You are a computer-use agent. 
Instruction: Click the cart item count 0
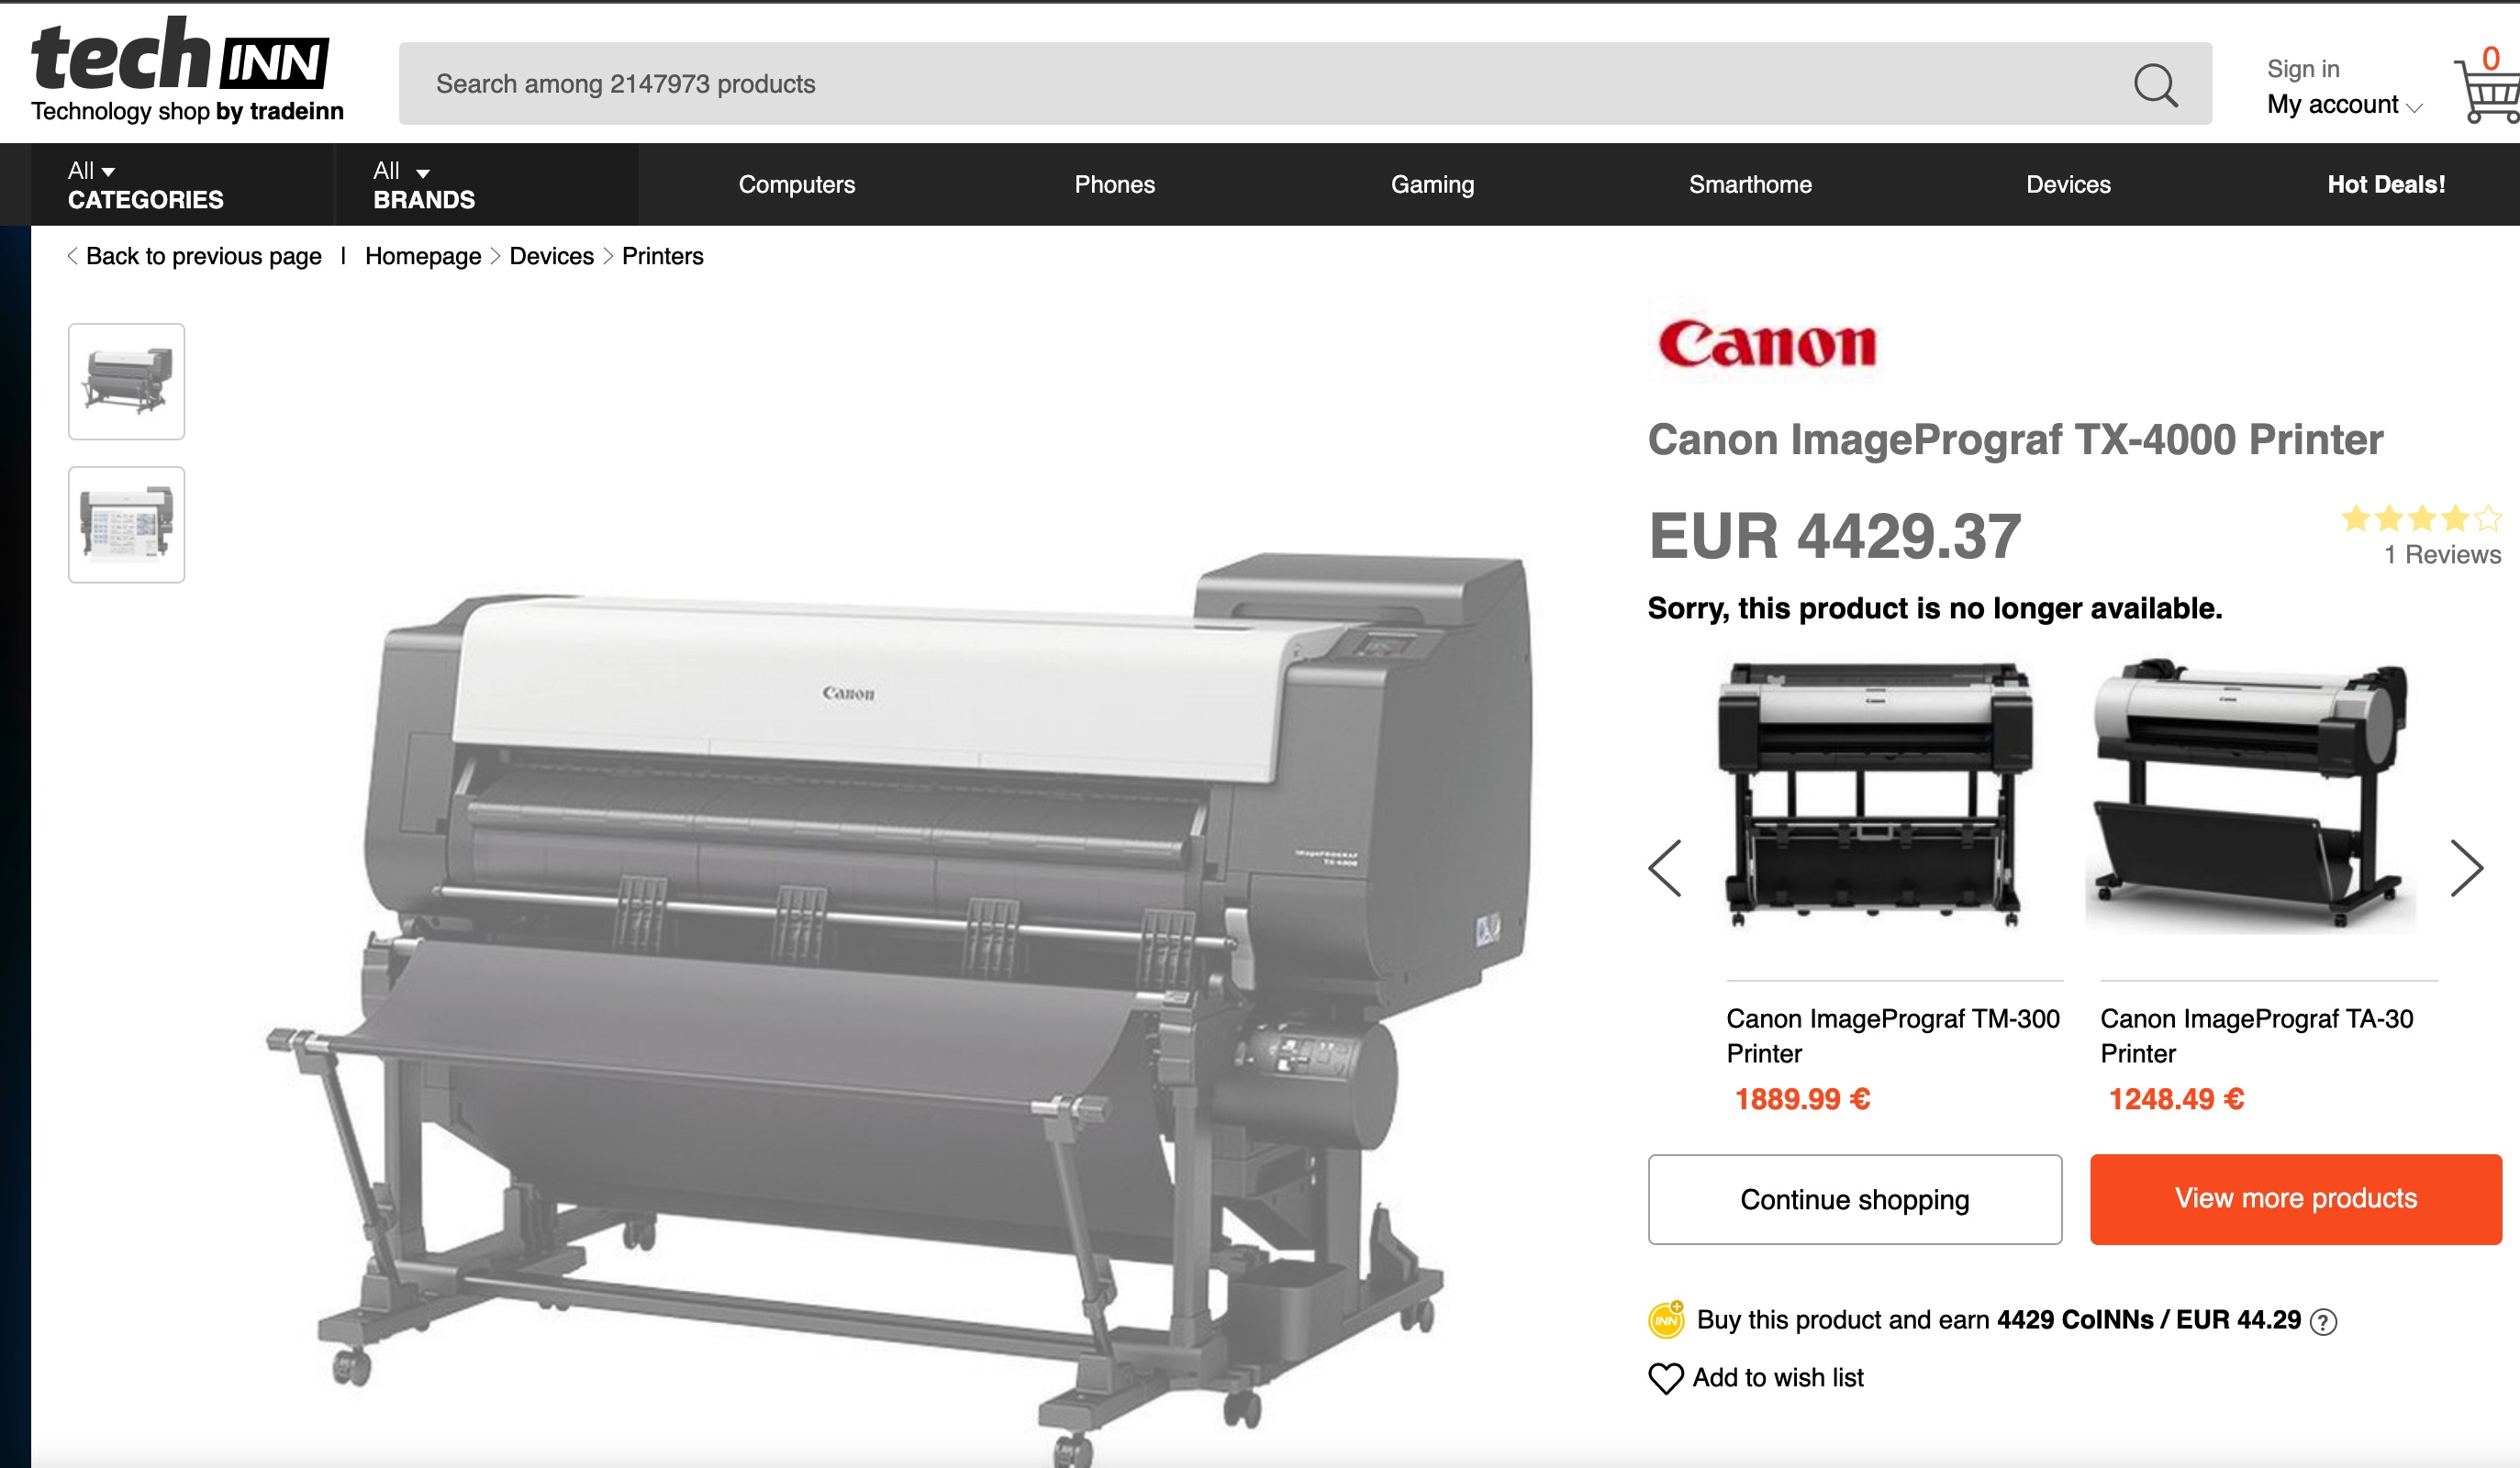2491,59
